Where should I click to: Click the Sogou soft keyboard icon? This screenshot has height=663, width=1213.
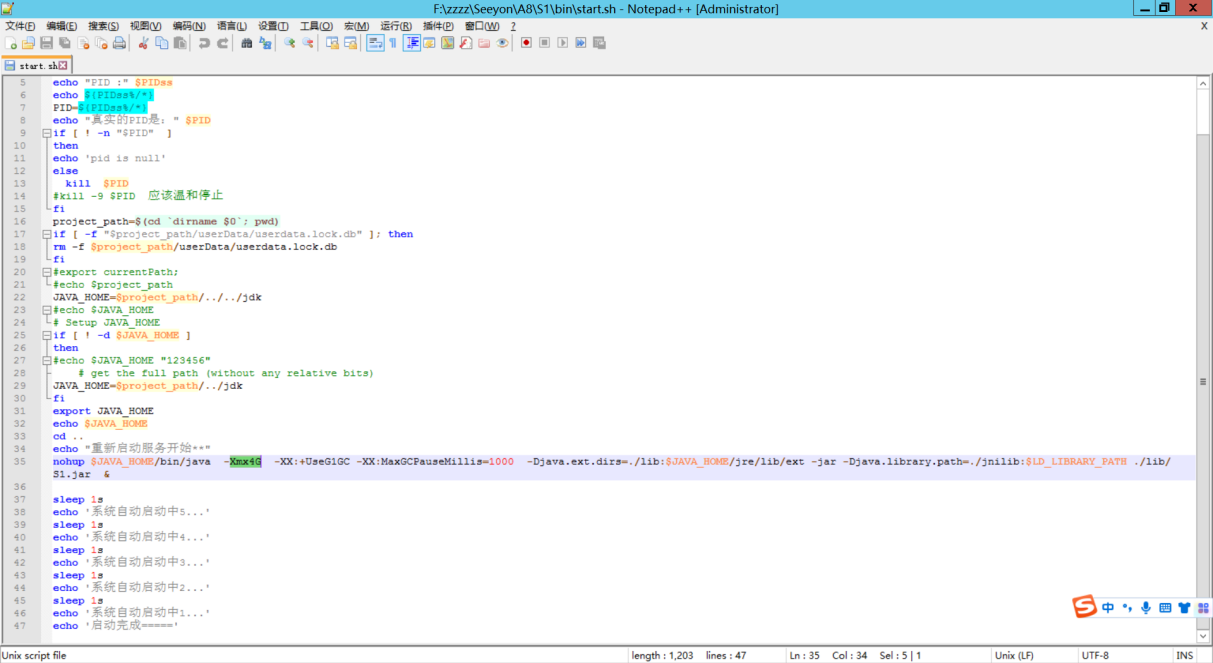pos(1165,608)
